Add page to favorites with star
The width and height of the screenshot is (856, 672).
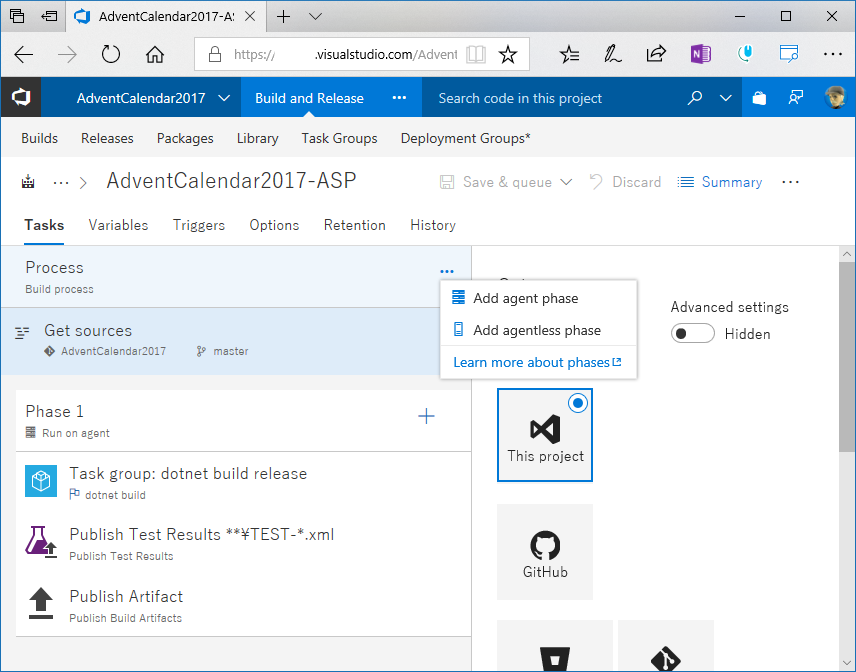pyautogui.click(x=508, y=54)
